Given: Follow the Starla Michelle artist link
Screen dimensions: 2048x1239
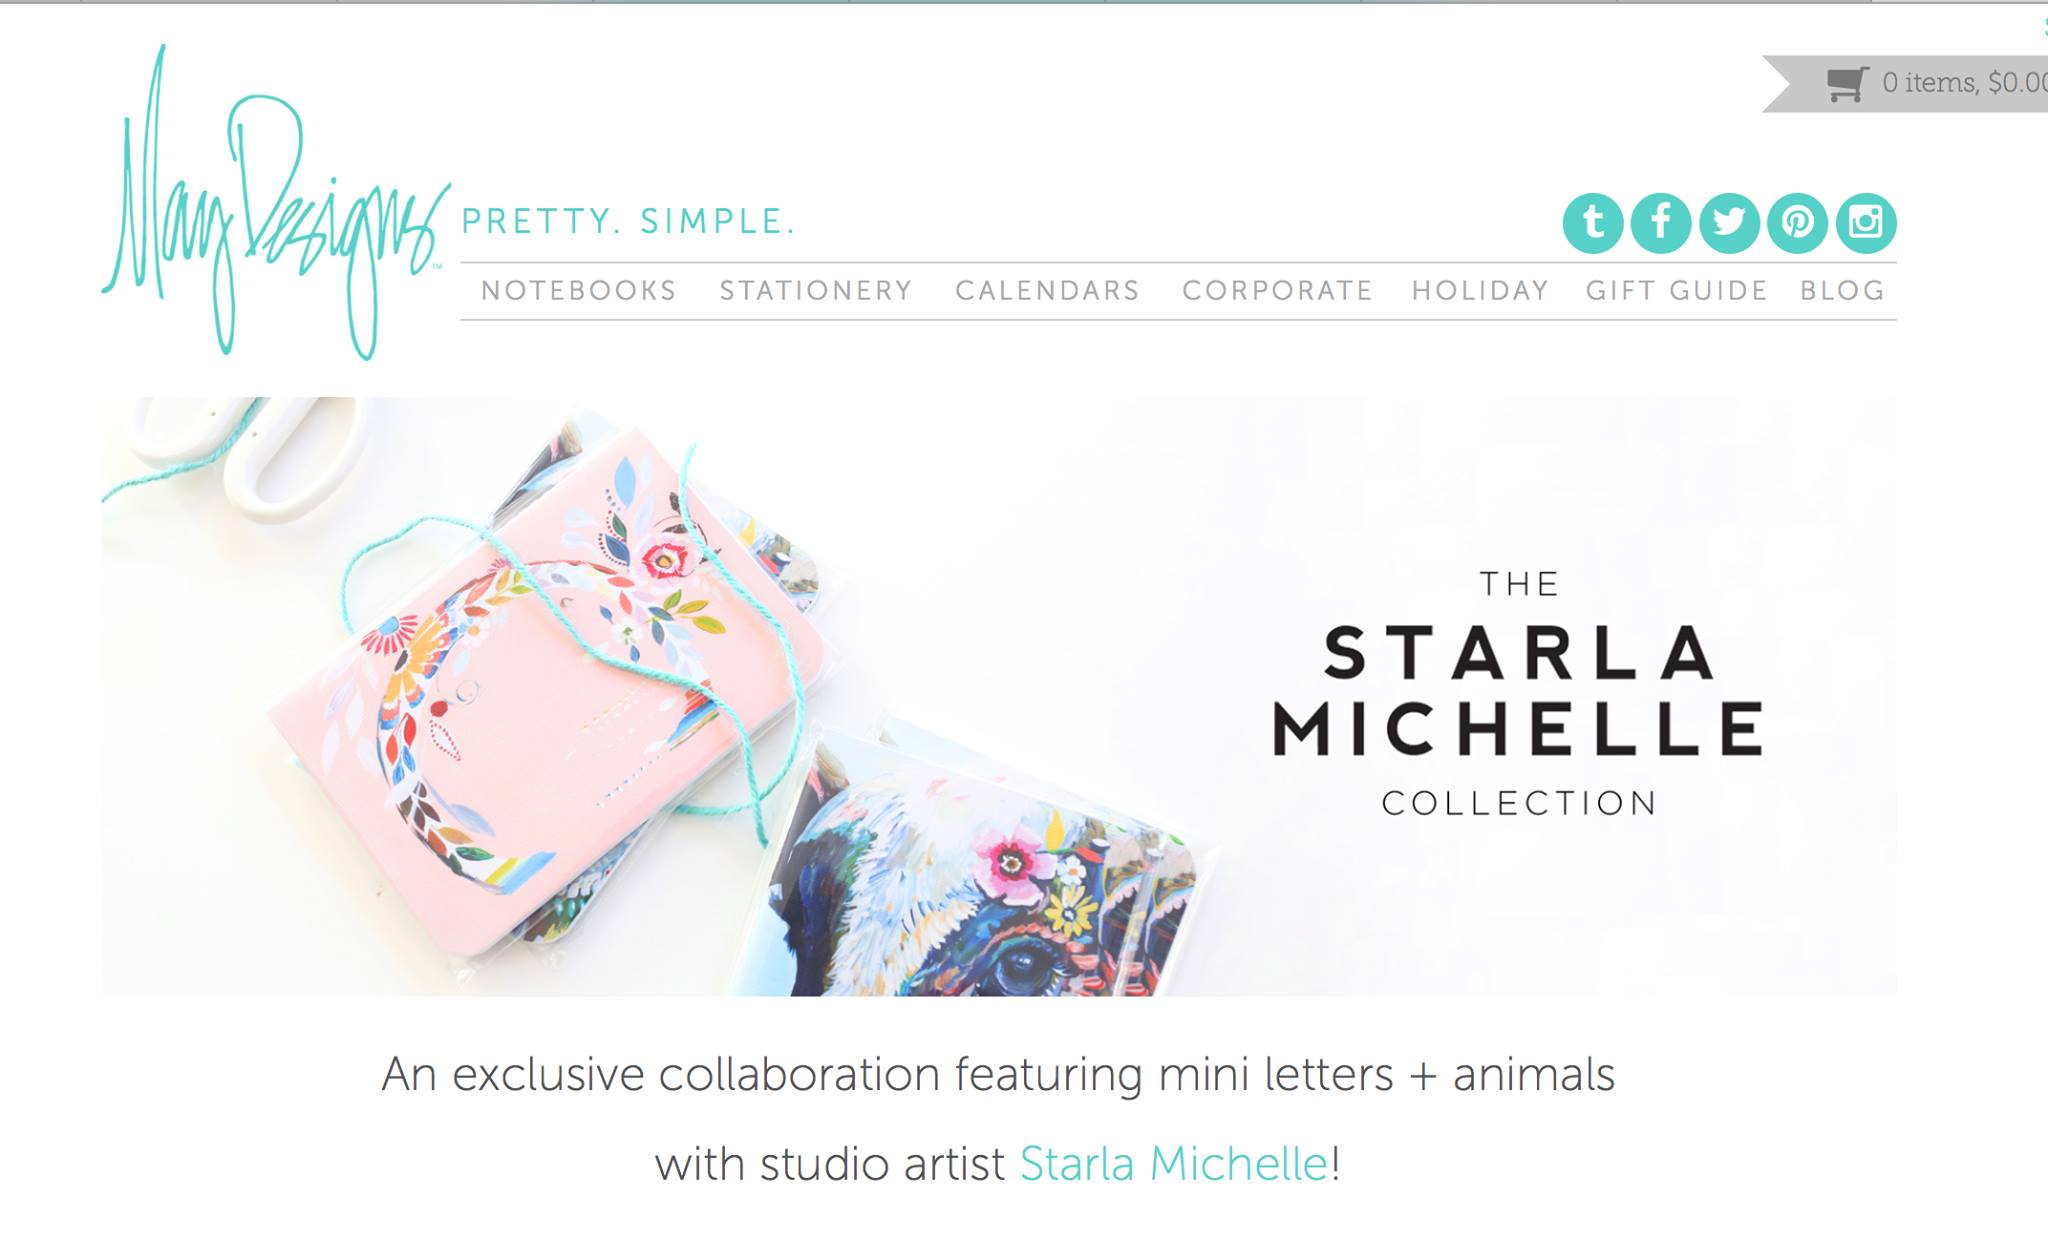Looking at the screenshot, I should tap(1174, 1164).
